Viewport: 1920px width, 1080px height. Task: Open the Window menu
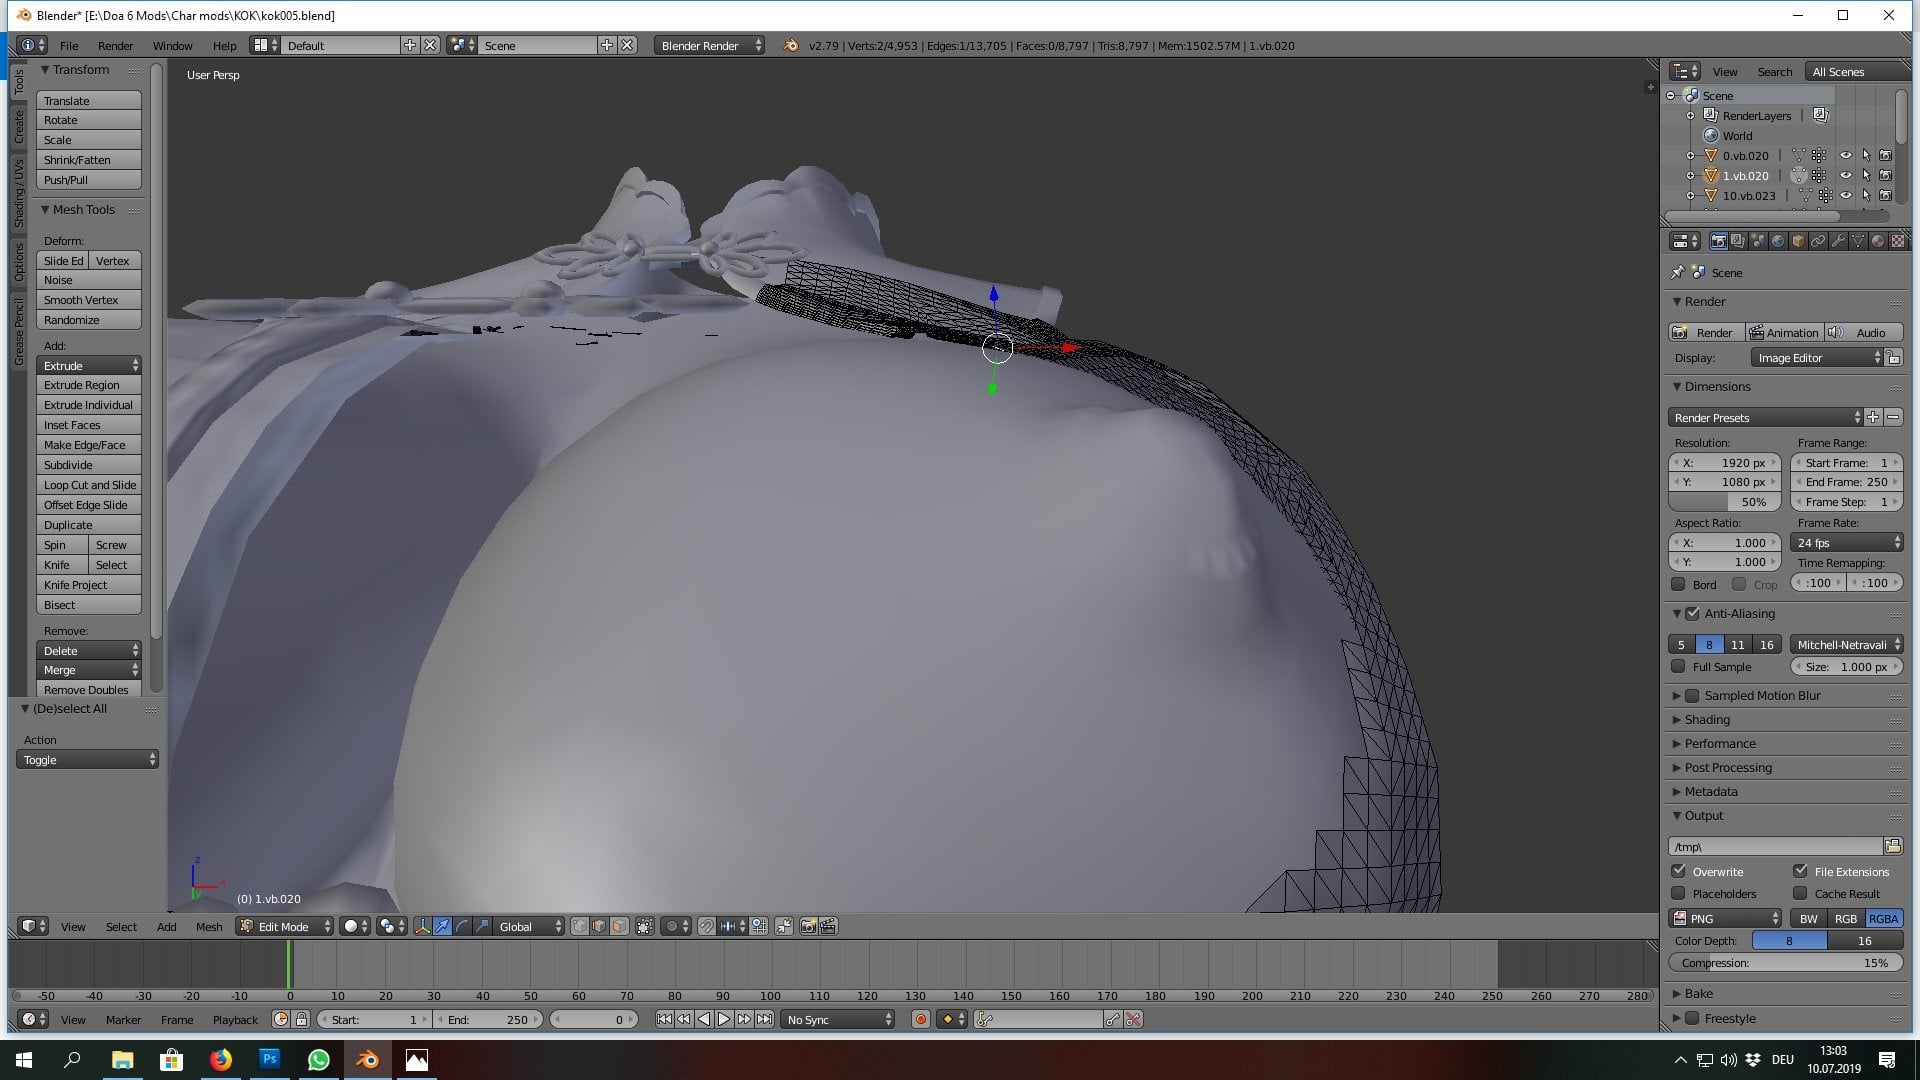(172, 45)
